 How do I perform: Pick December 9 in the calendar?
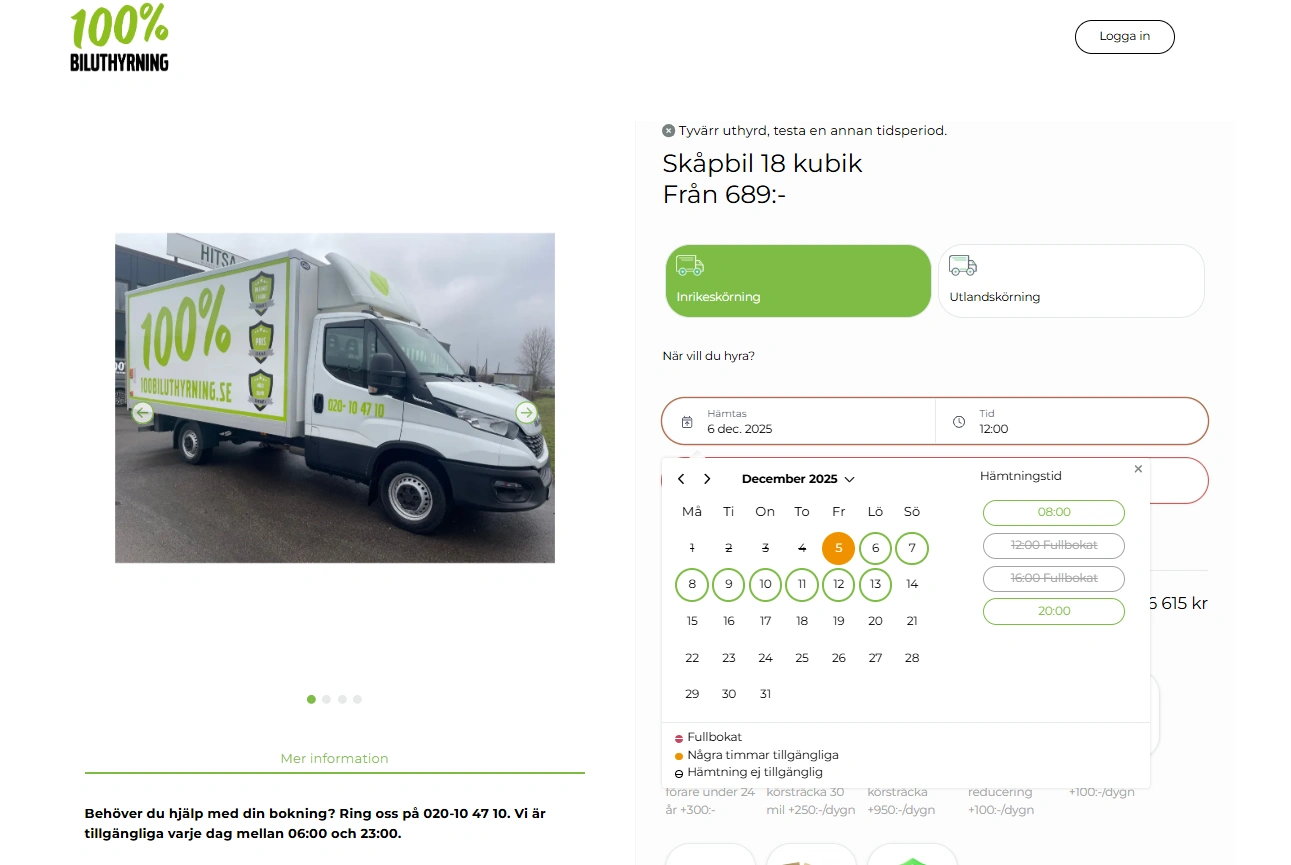[729, 584]
